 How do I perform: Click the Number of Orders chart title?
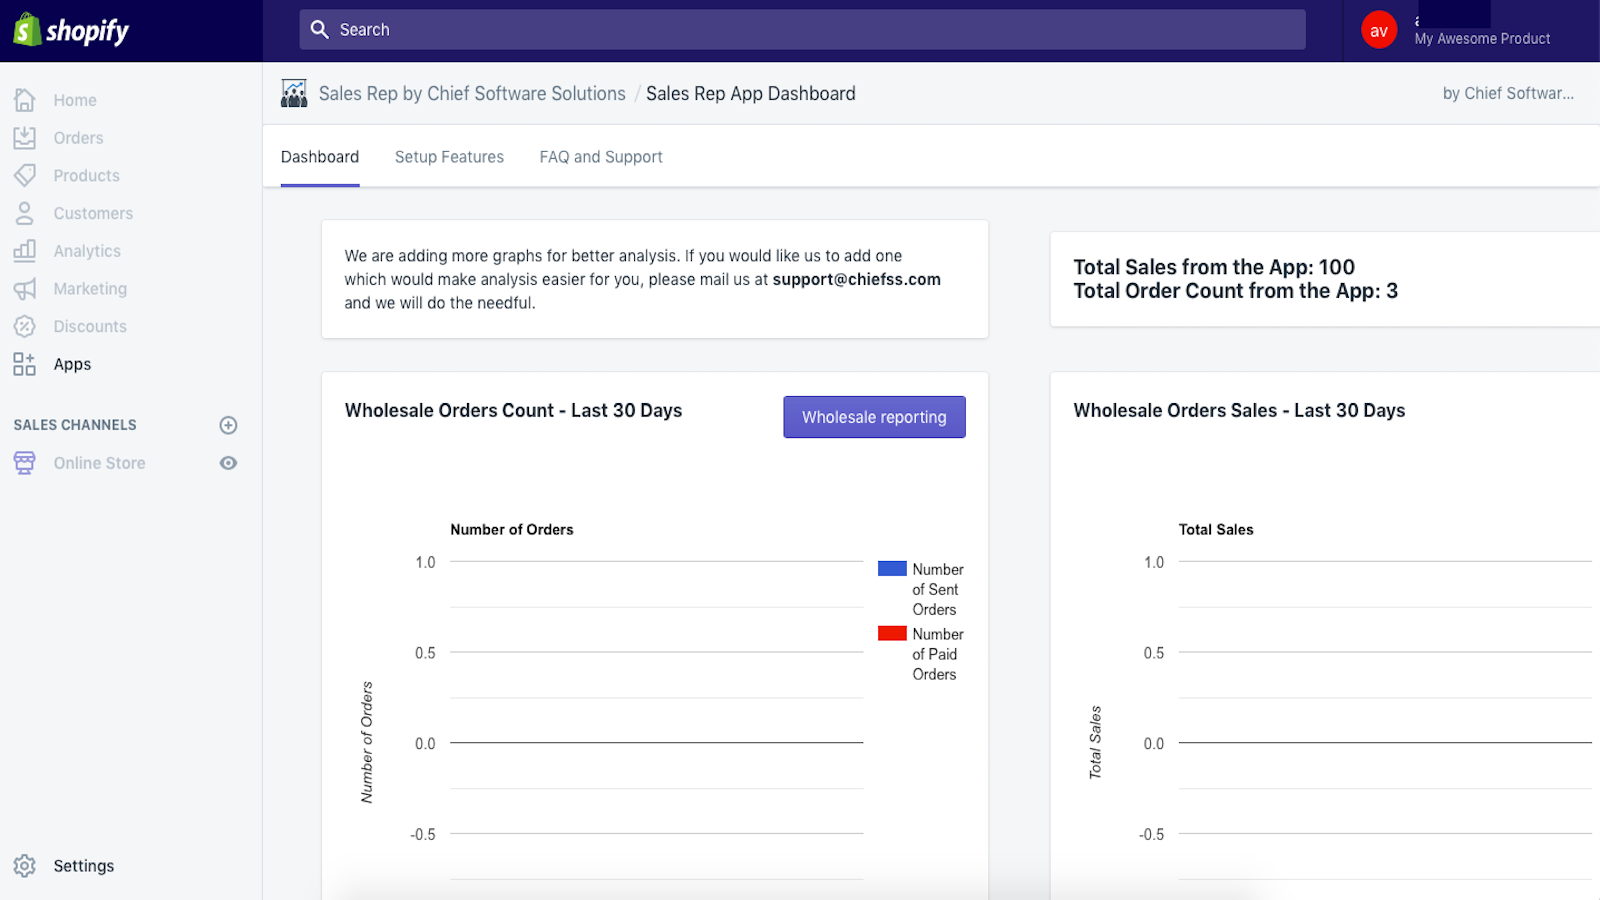click(512, 530)
